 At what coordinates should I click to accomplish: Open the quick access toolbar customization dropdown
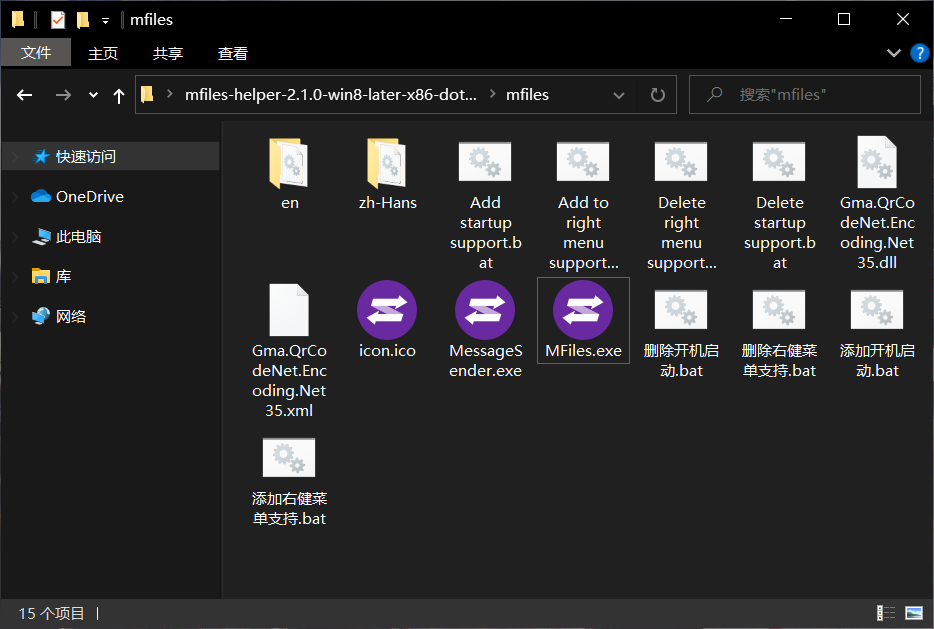click(104, 19)
